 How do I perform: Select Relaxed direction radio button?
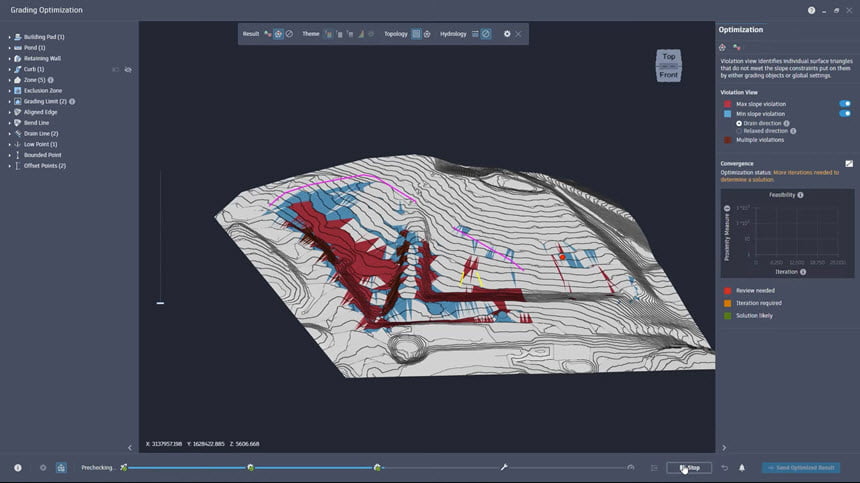tap(739, 131)
